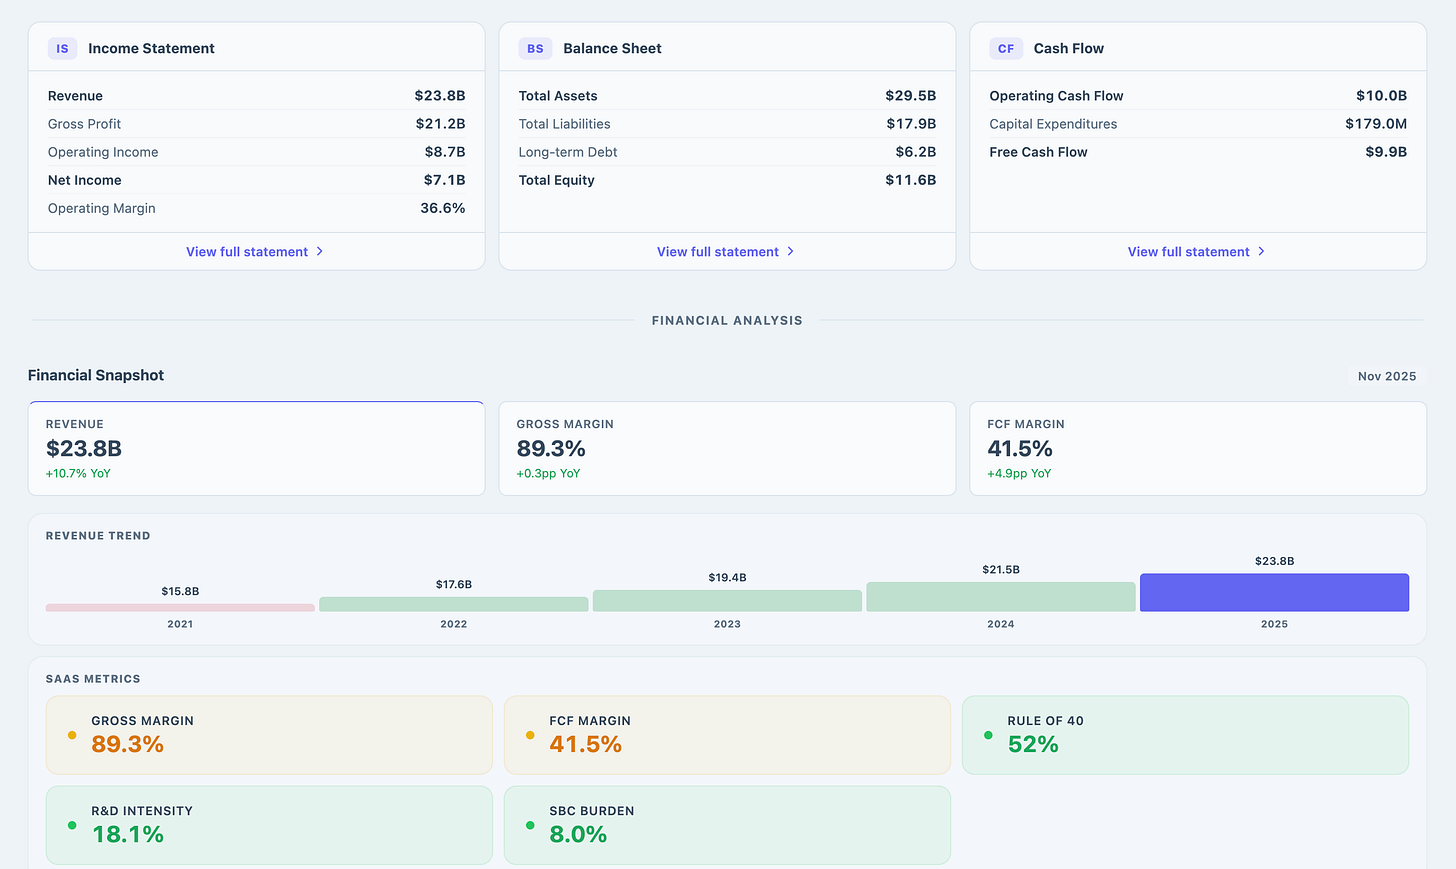Click the Total Liabilities value $17.9B
Viewport: 1456px width, 869px height.
[x=911, y=124]
